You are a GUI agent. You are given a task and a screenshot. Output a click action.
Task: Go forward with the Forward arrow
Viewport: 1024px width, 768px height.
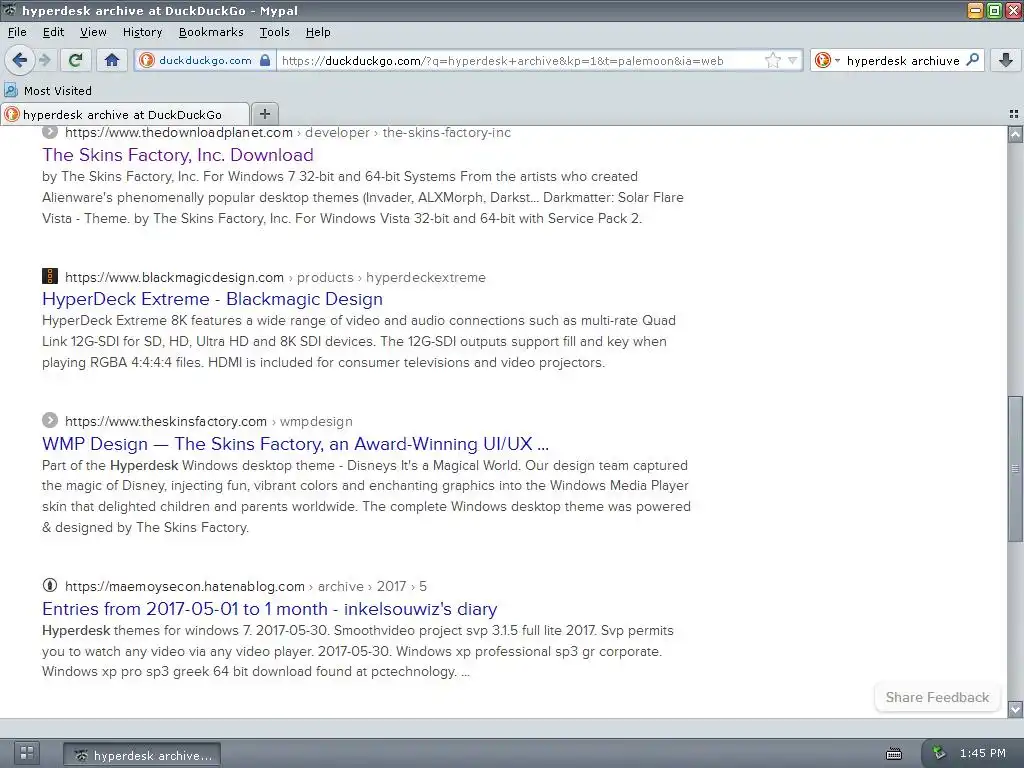click(44, 60)
